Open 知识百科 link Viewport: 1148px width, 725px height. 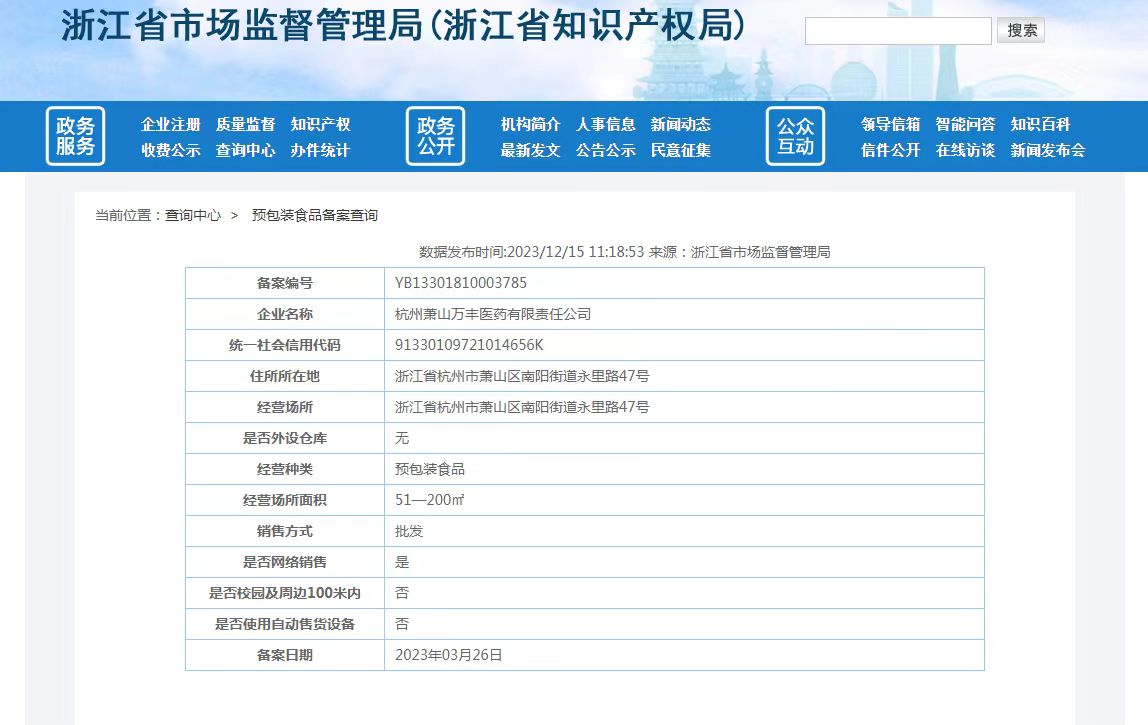click(1040, 124)
